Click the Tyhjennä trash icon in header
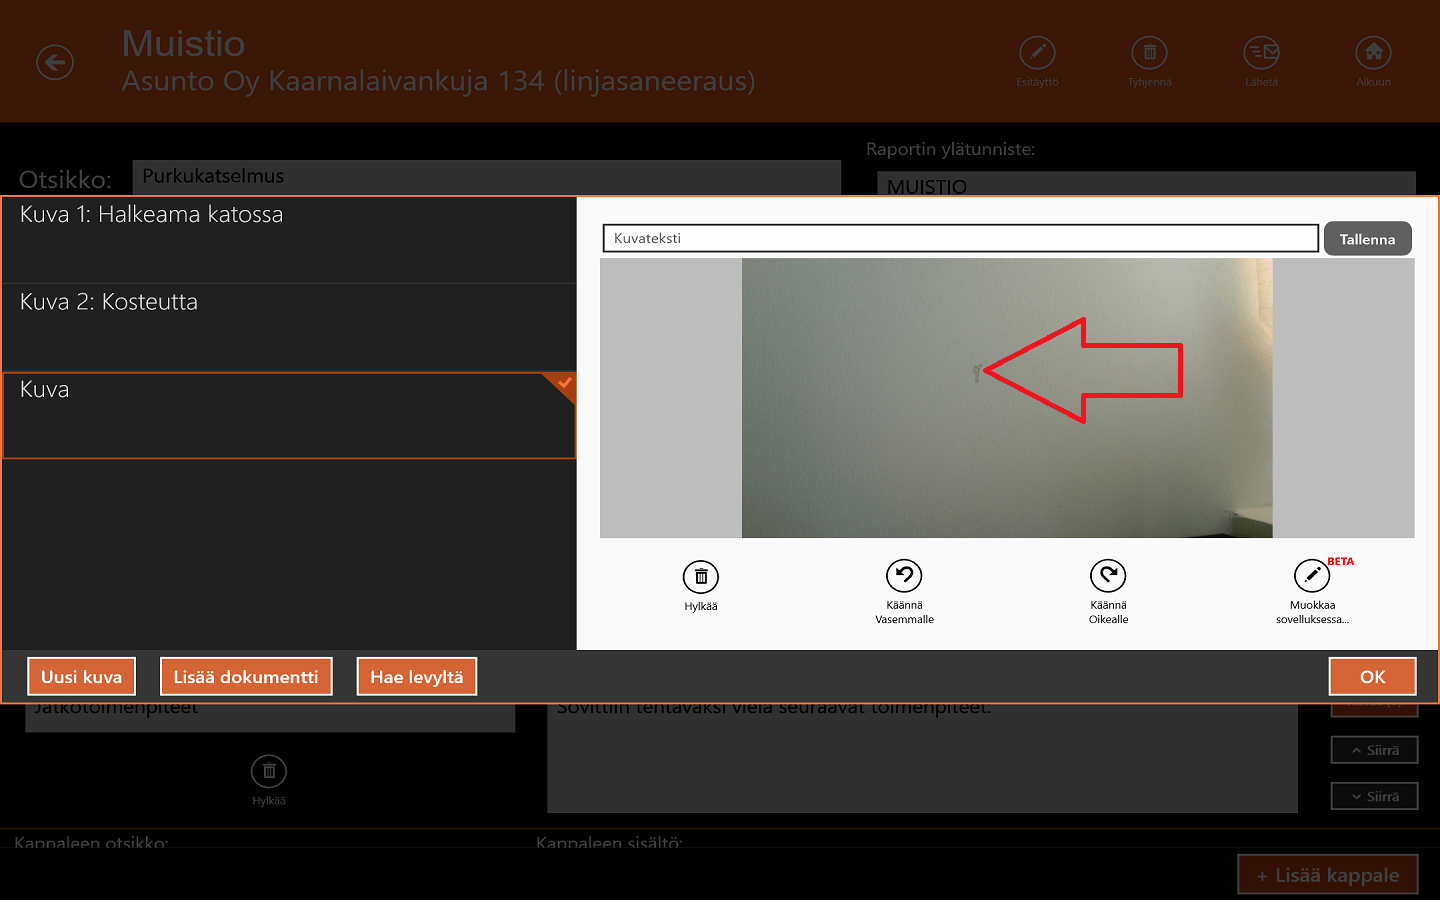Viewport: 1440px width, 900px height. pyautogui.click(x=1149, y=53)
